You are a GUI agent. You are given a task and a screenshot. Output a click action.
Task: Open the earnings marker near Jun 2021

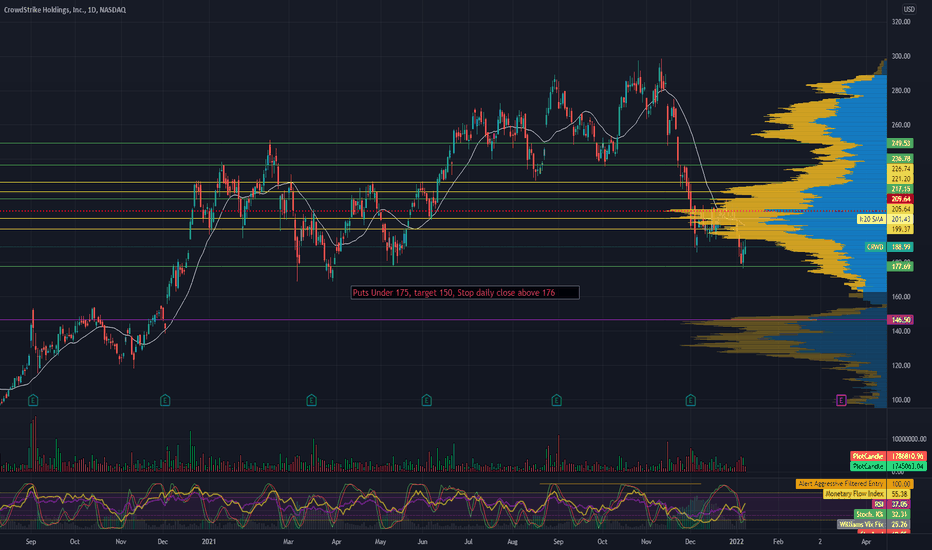tap(426, 400)
